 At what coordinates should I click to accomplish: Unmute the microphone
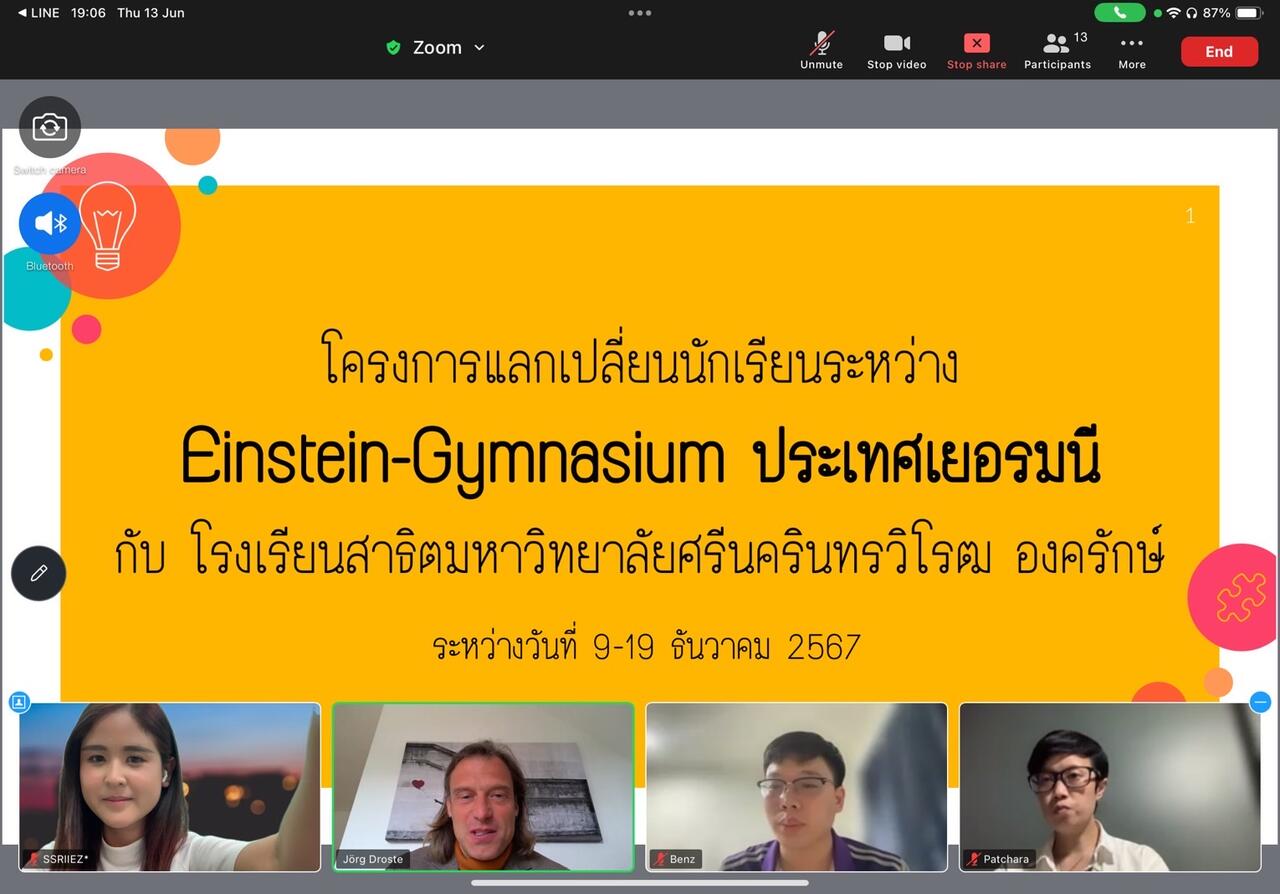click(x=821, y=50)
